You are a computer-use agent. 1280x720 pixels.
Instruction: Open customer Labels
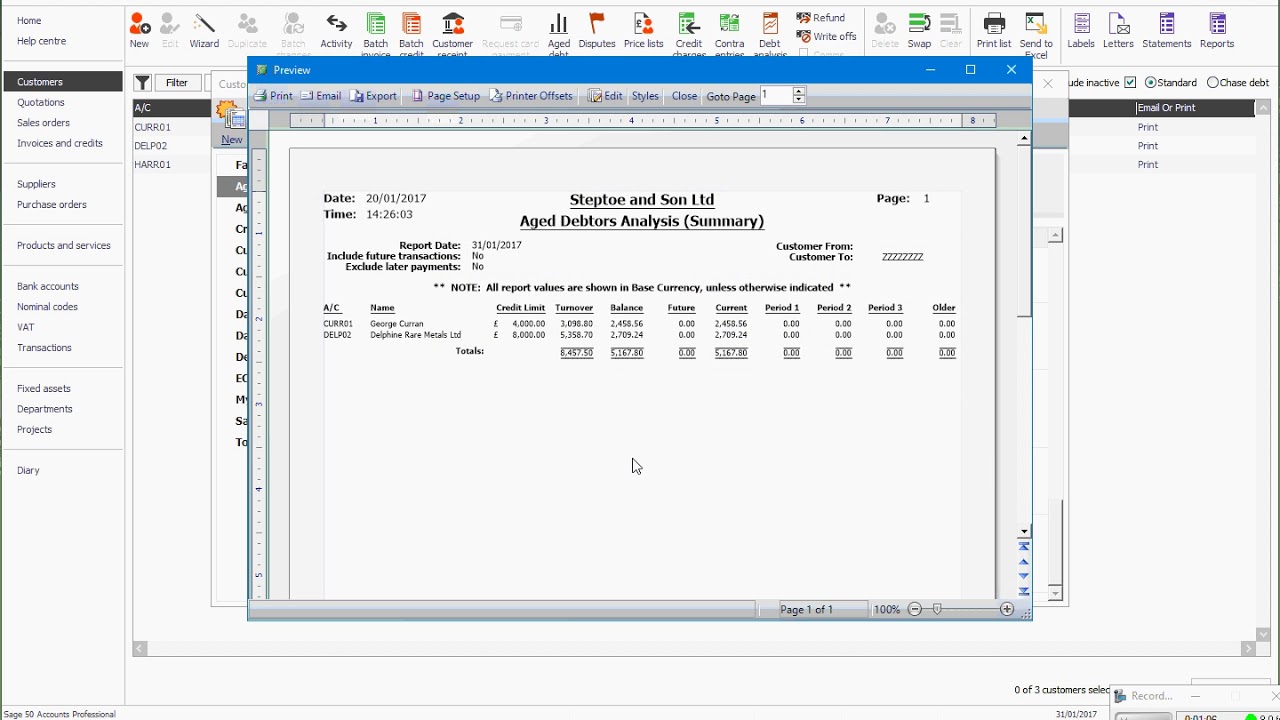[1081, 30]
